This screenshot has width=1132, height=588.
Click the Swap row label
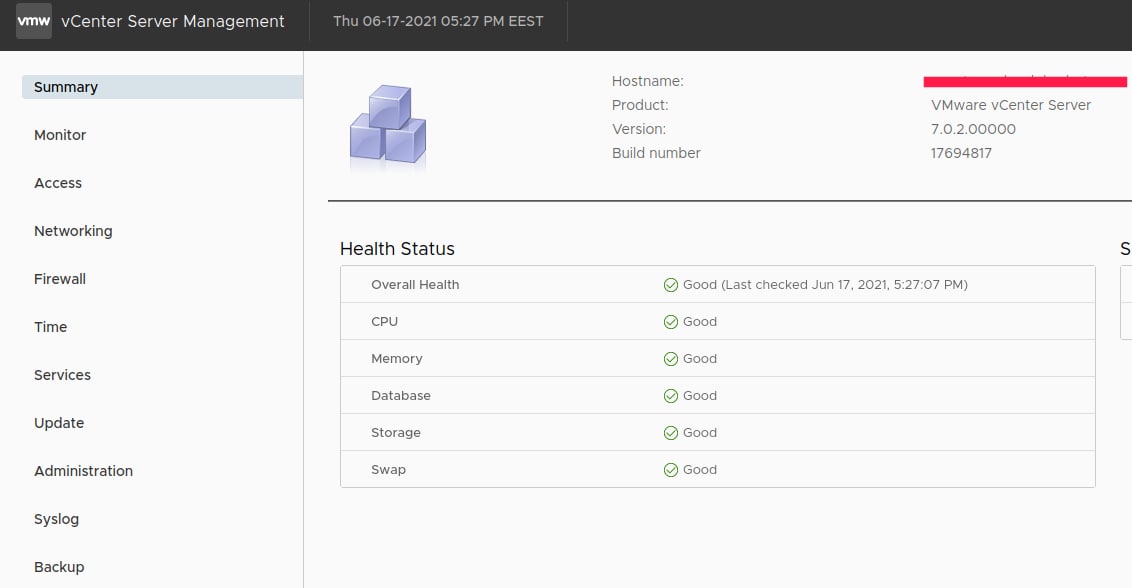click(388, 470)
